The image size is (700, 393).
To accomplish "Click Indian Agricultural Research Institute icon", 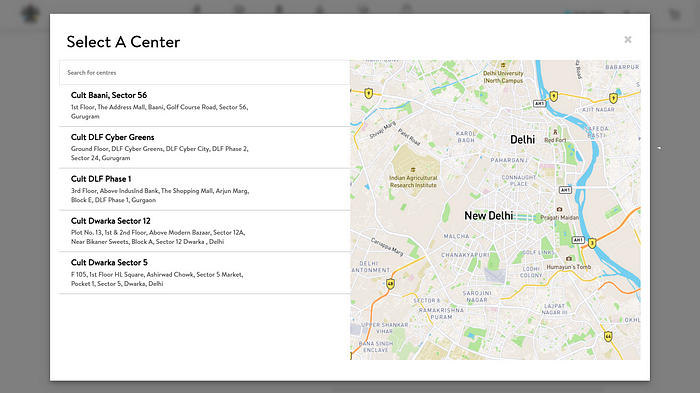I will coord(413,170).
